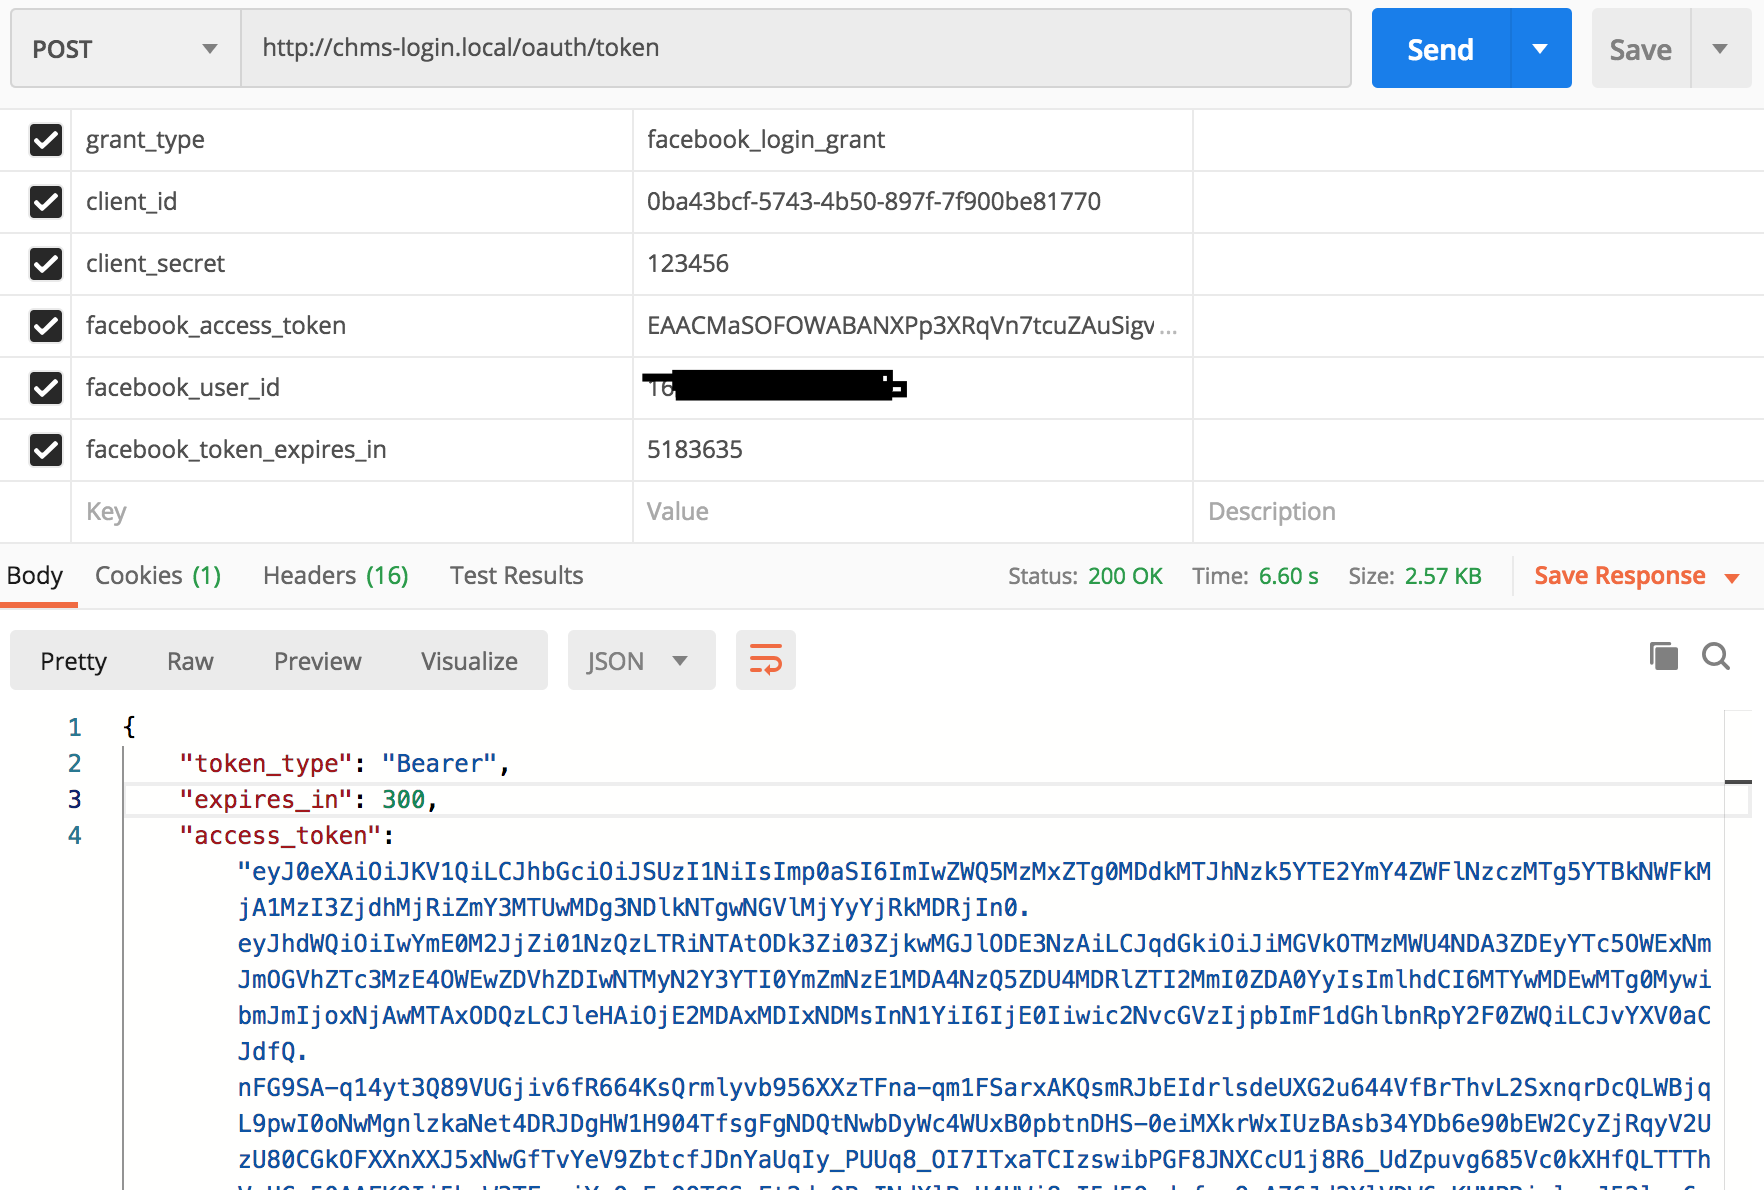Expand the Send button dropdown arrow
Viewport: 1764px width, 1190px height.
(x=1540, y=49)
